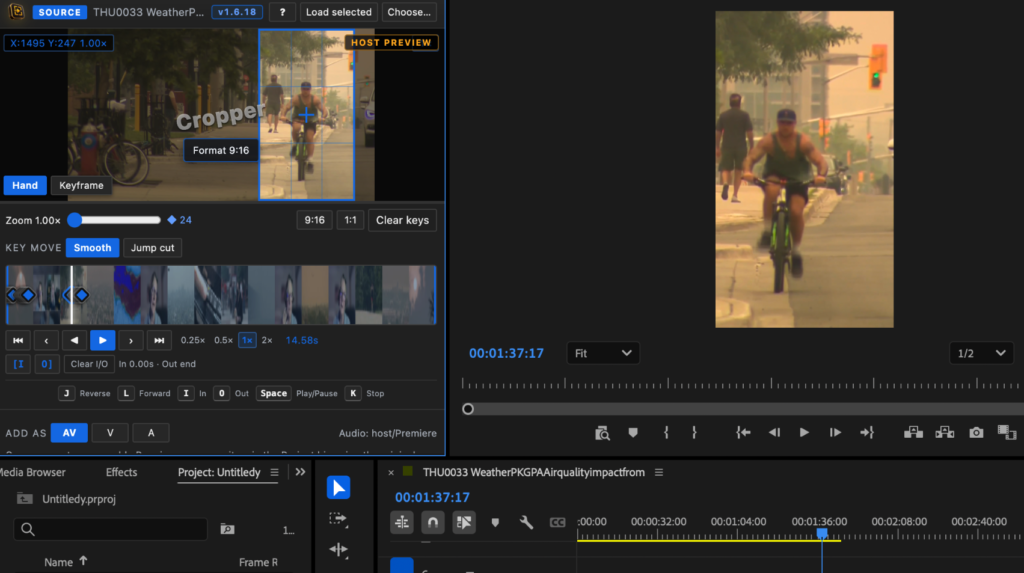1024x573 pixels.
Task: Click the new bin folder icon
Action: pos(227,529)
